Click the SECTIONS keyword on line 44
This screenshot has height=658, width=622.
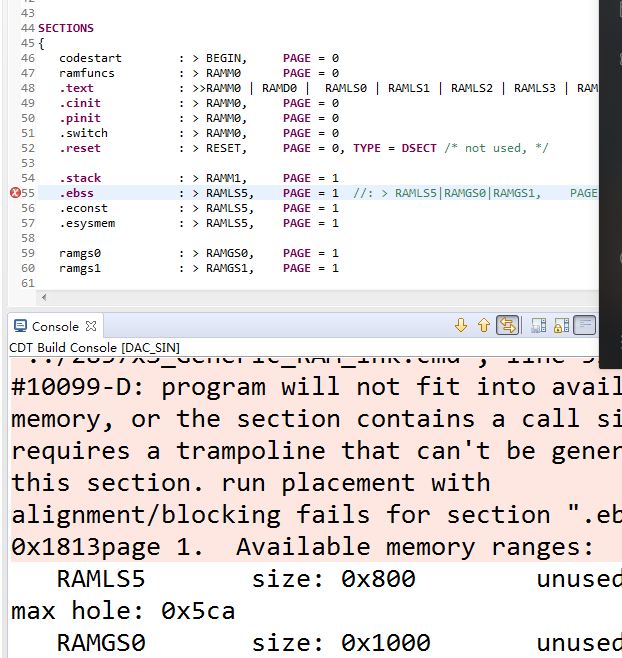66,28
